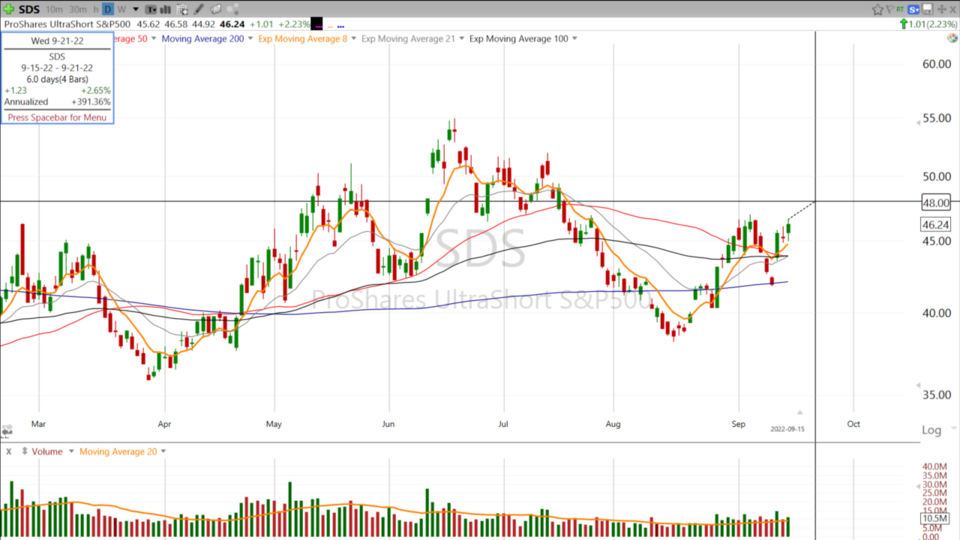Viewport: 960px width, 540px height.
Task: Close volume pane with X button
Action: [9, 451]
